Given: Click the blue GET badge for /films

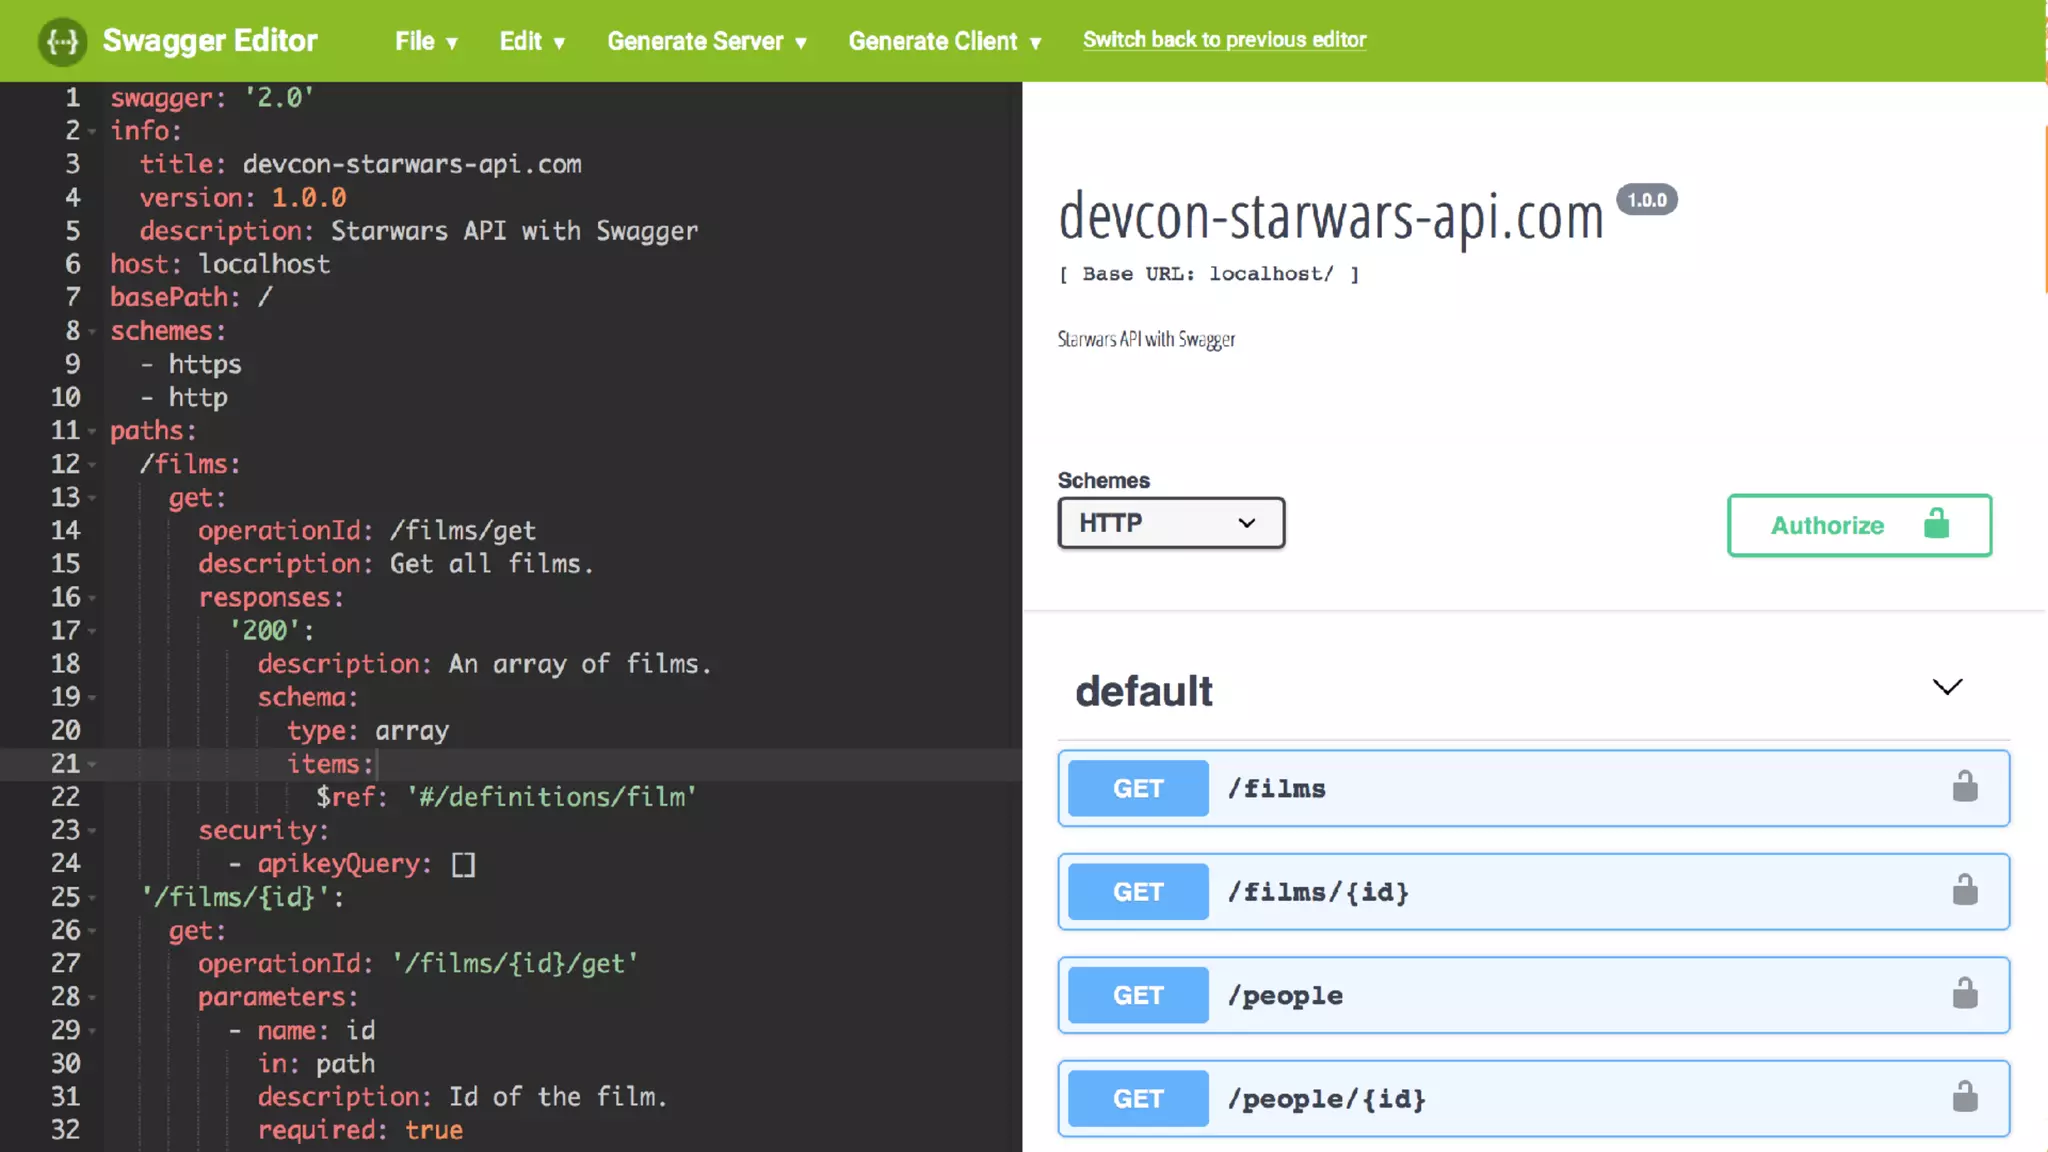Looking at the screenshot, I should (1138, 789).
